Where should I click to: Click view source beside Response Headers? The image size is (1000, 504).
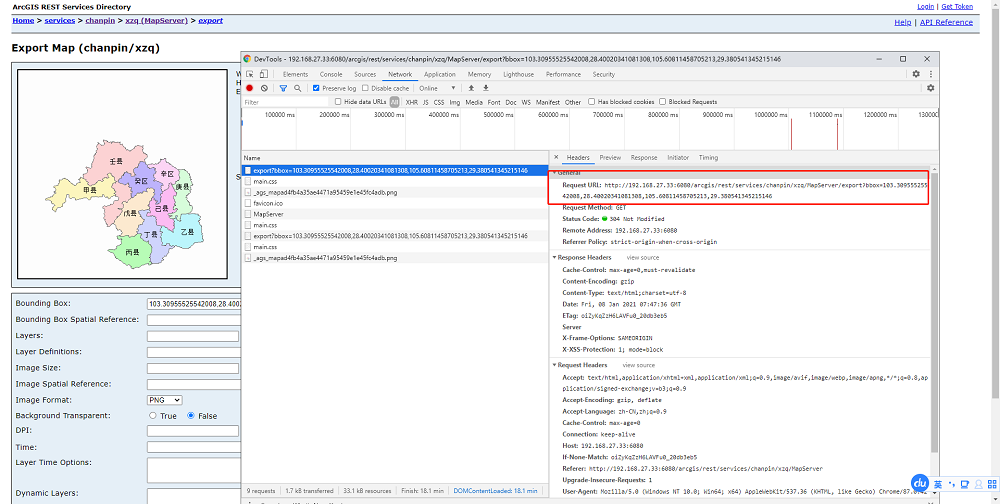point(642,258)
